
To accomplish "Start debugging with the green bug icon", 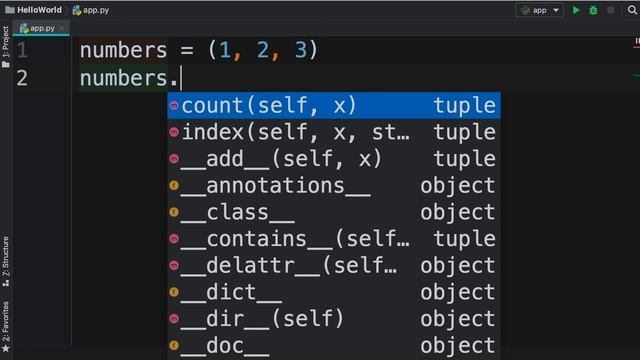I will coord(593,10).
